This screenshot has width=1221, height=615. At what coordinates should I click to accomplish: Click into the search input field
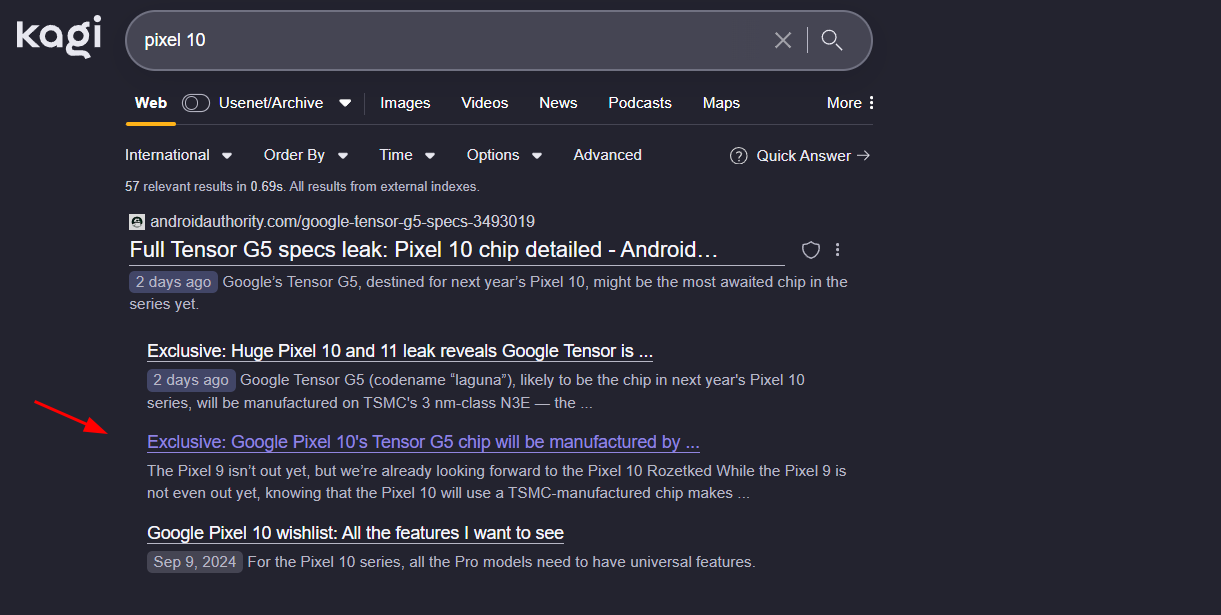[x=450, y=40]
